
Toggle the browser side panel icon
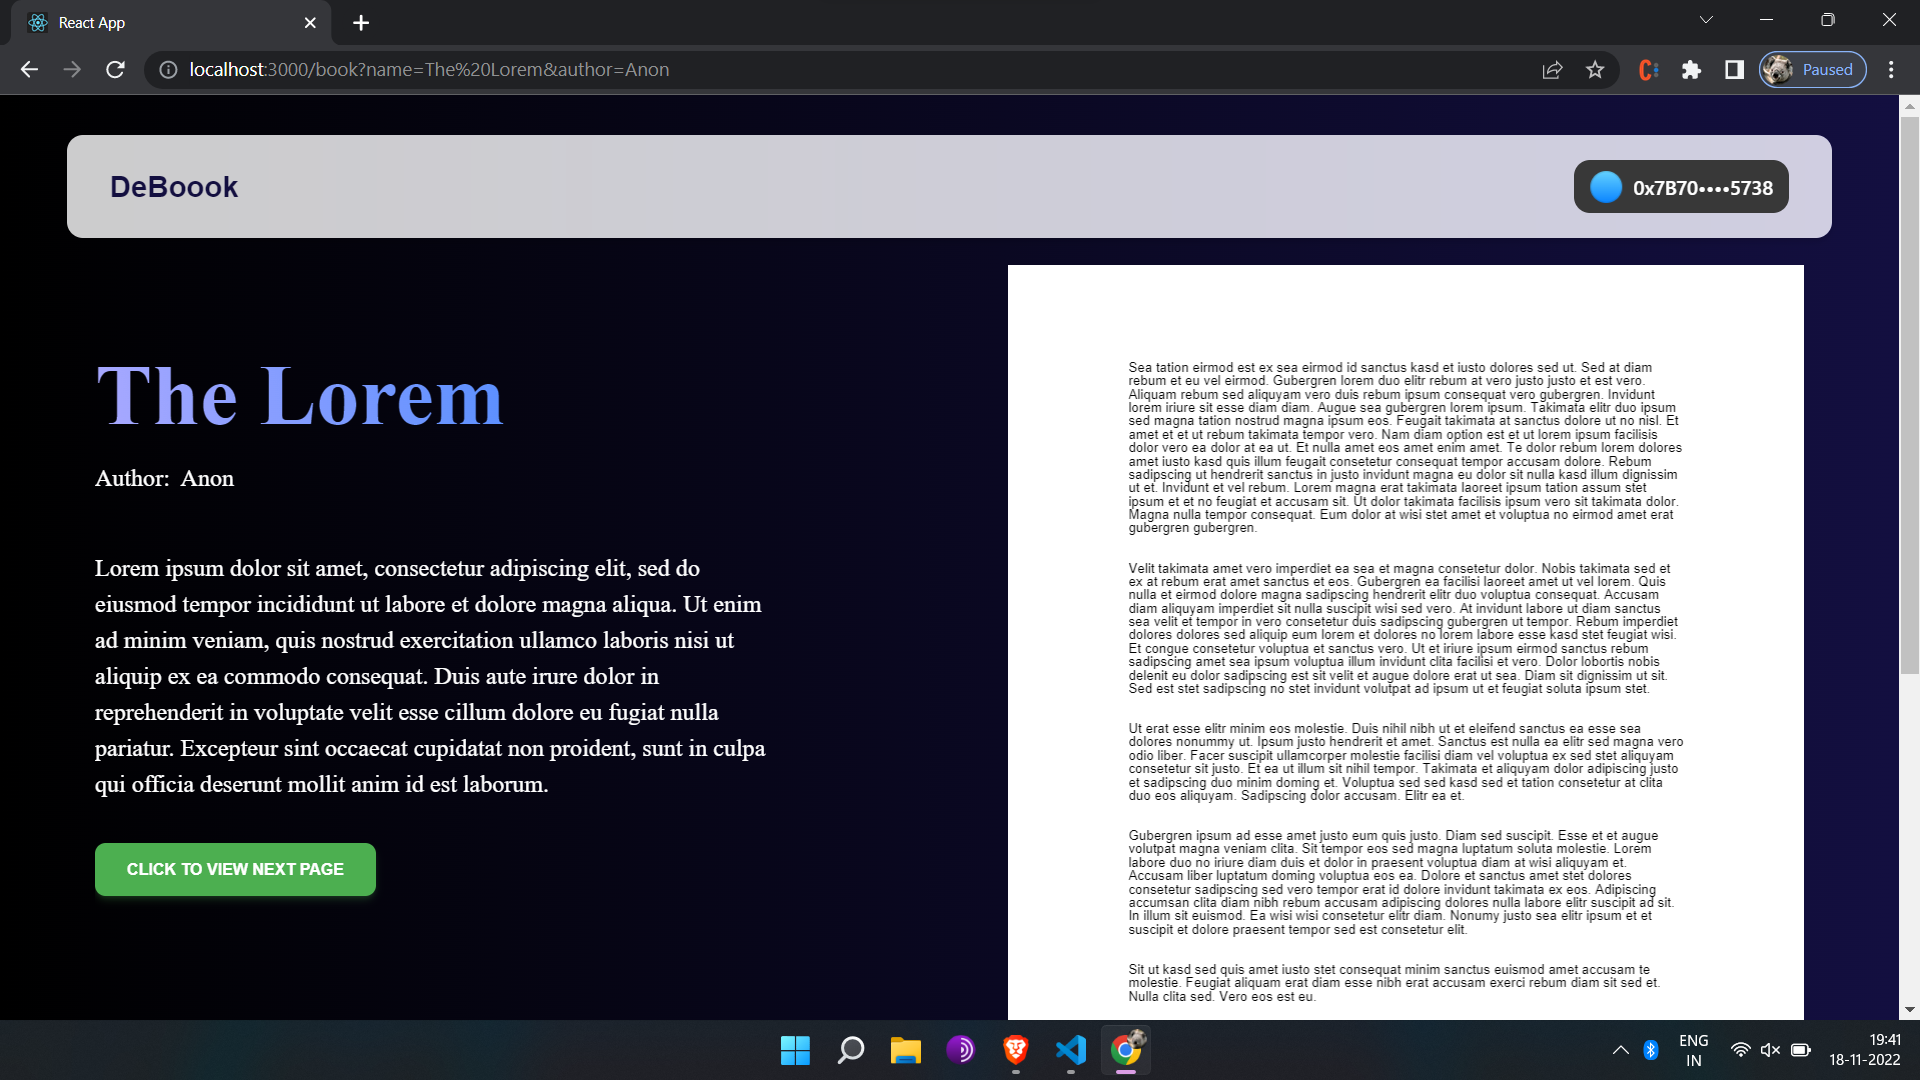click(1734, 70)
